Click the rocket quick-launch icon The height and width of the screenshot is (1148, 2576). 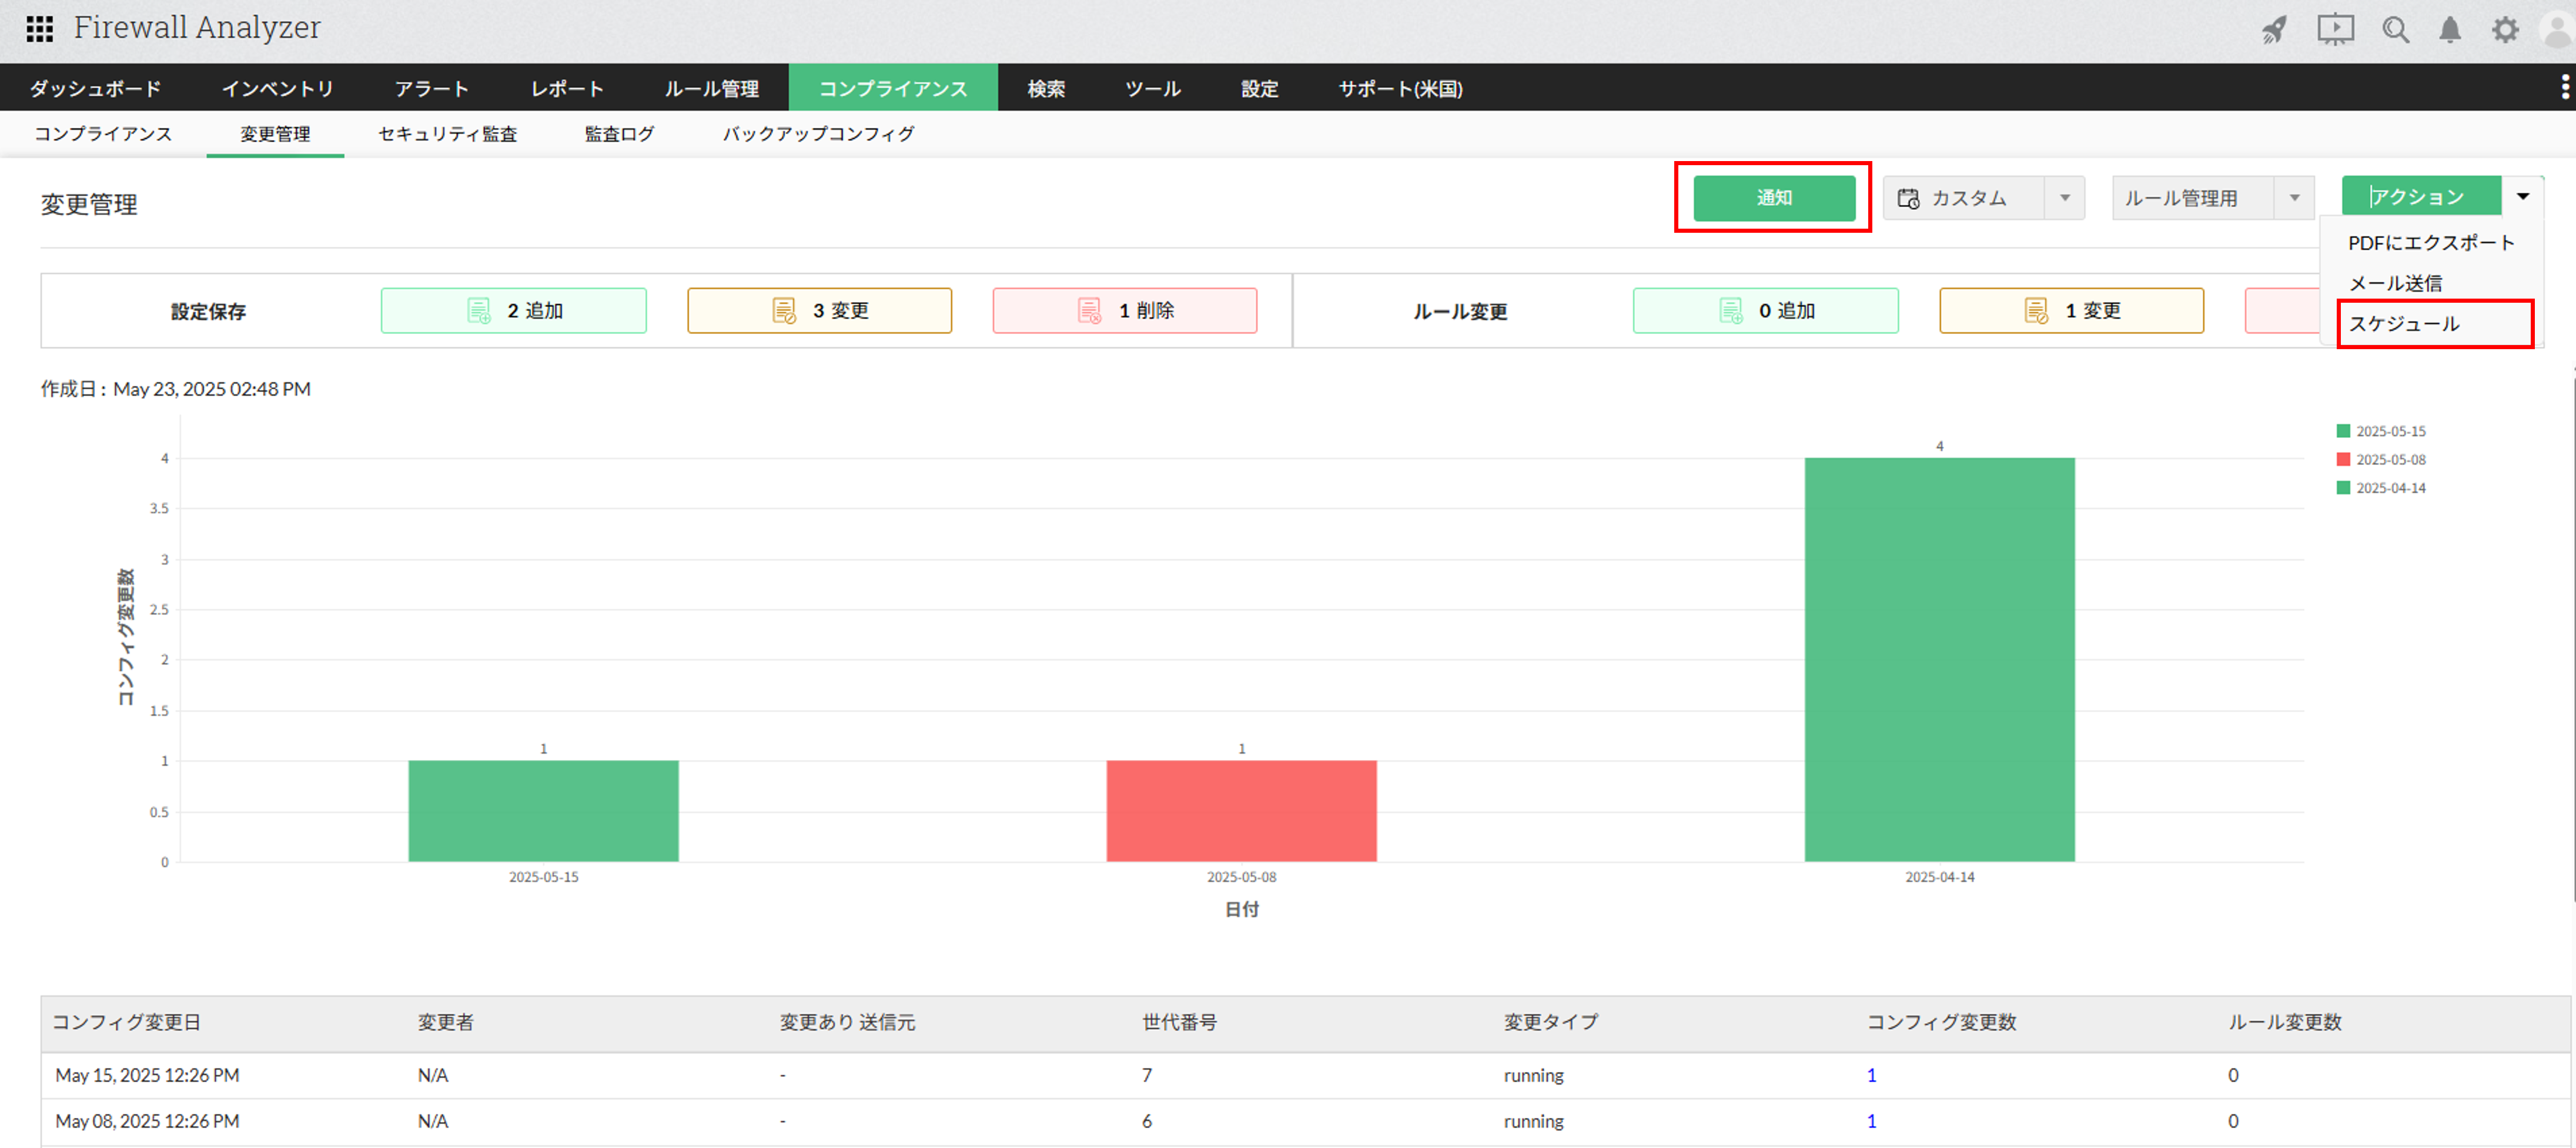pos(2275,30)
